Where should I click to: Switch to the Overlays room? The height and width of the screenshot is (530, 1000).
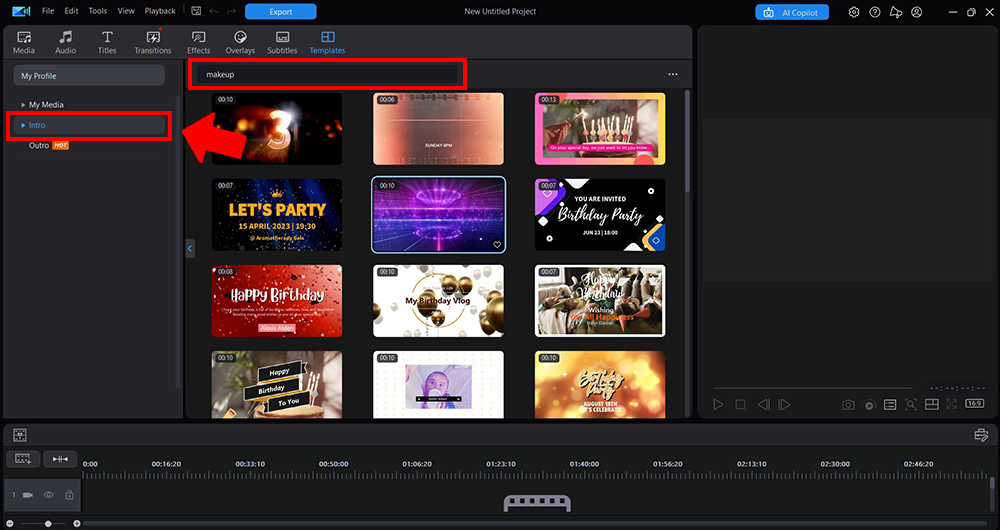click(240, 42)
